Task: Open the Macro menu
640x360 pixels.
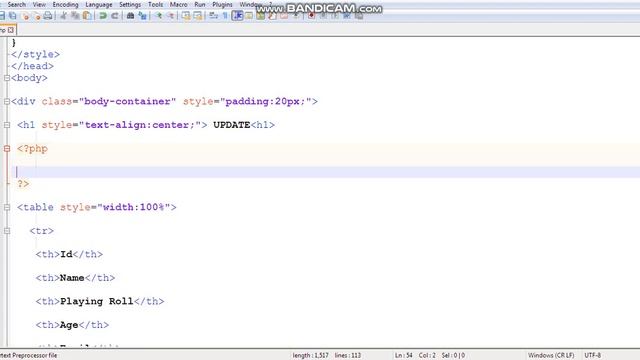Action: tap(178, 4)
